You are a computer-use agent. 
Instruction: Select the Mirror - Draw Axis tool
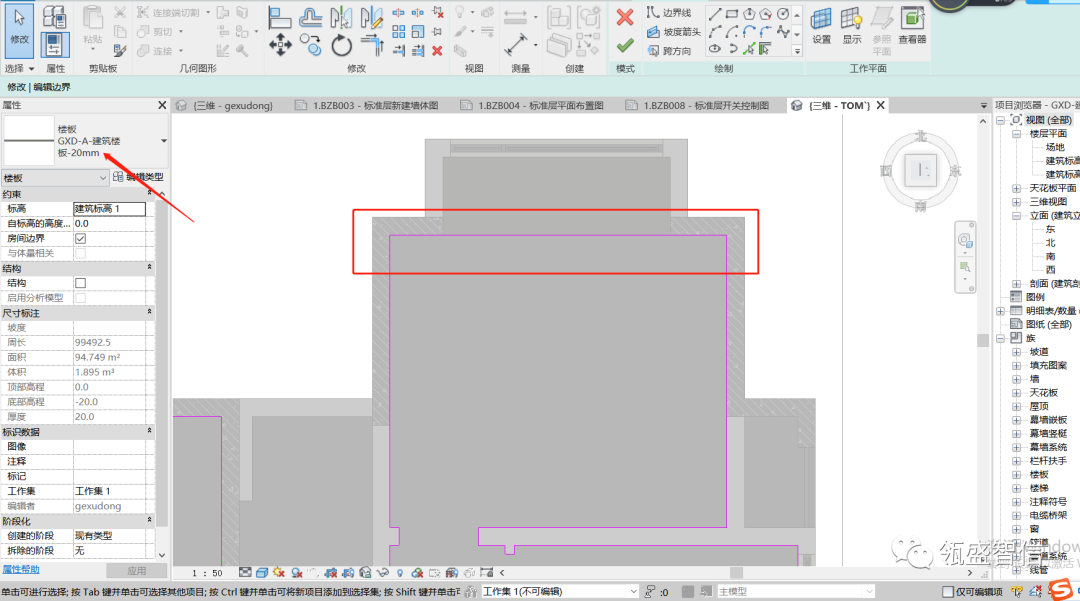click(x=371, y=18)
